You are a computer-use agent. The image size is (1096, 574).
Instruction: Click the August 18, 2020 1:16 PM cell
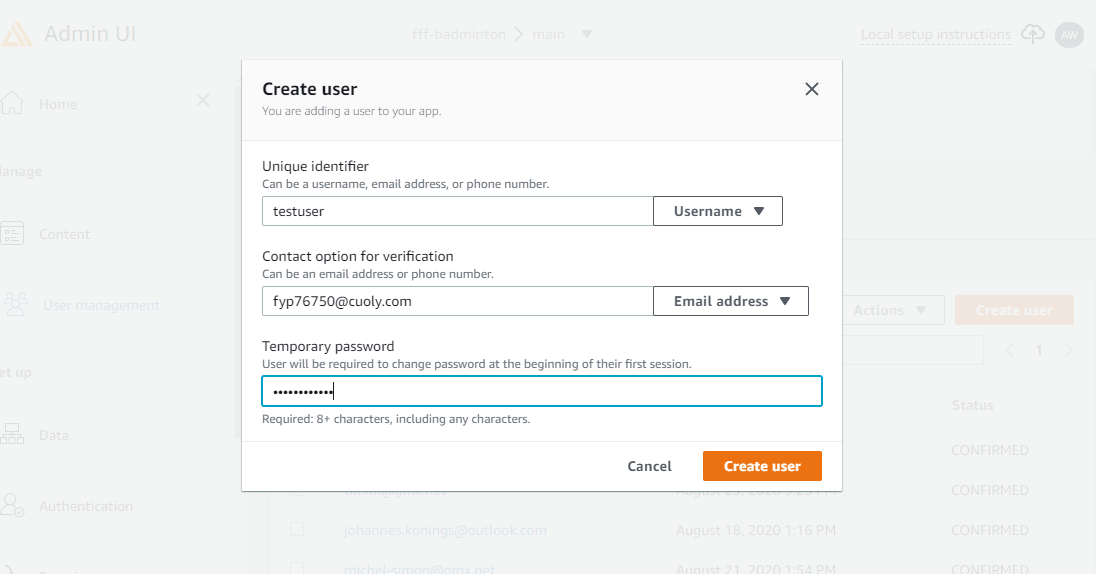756,531
